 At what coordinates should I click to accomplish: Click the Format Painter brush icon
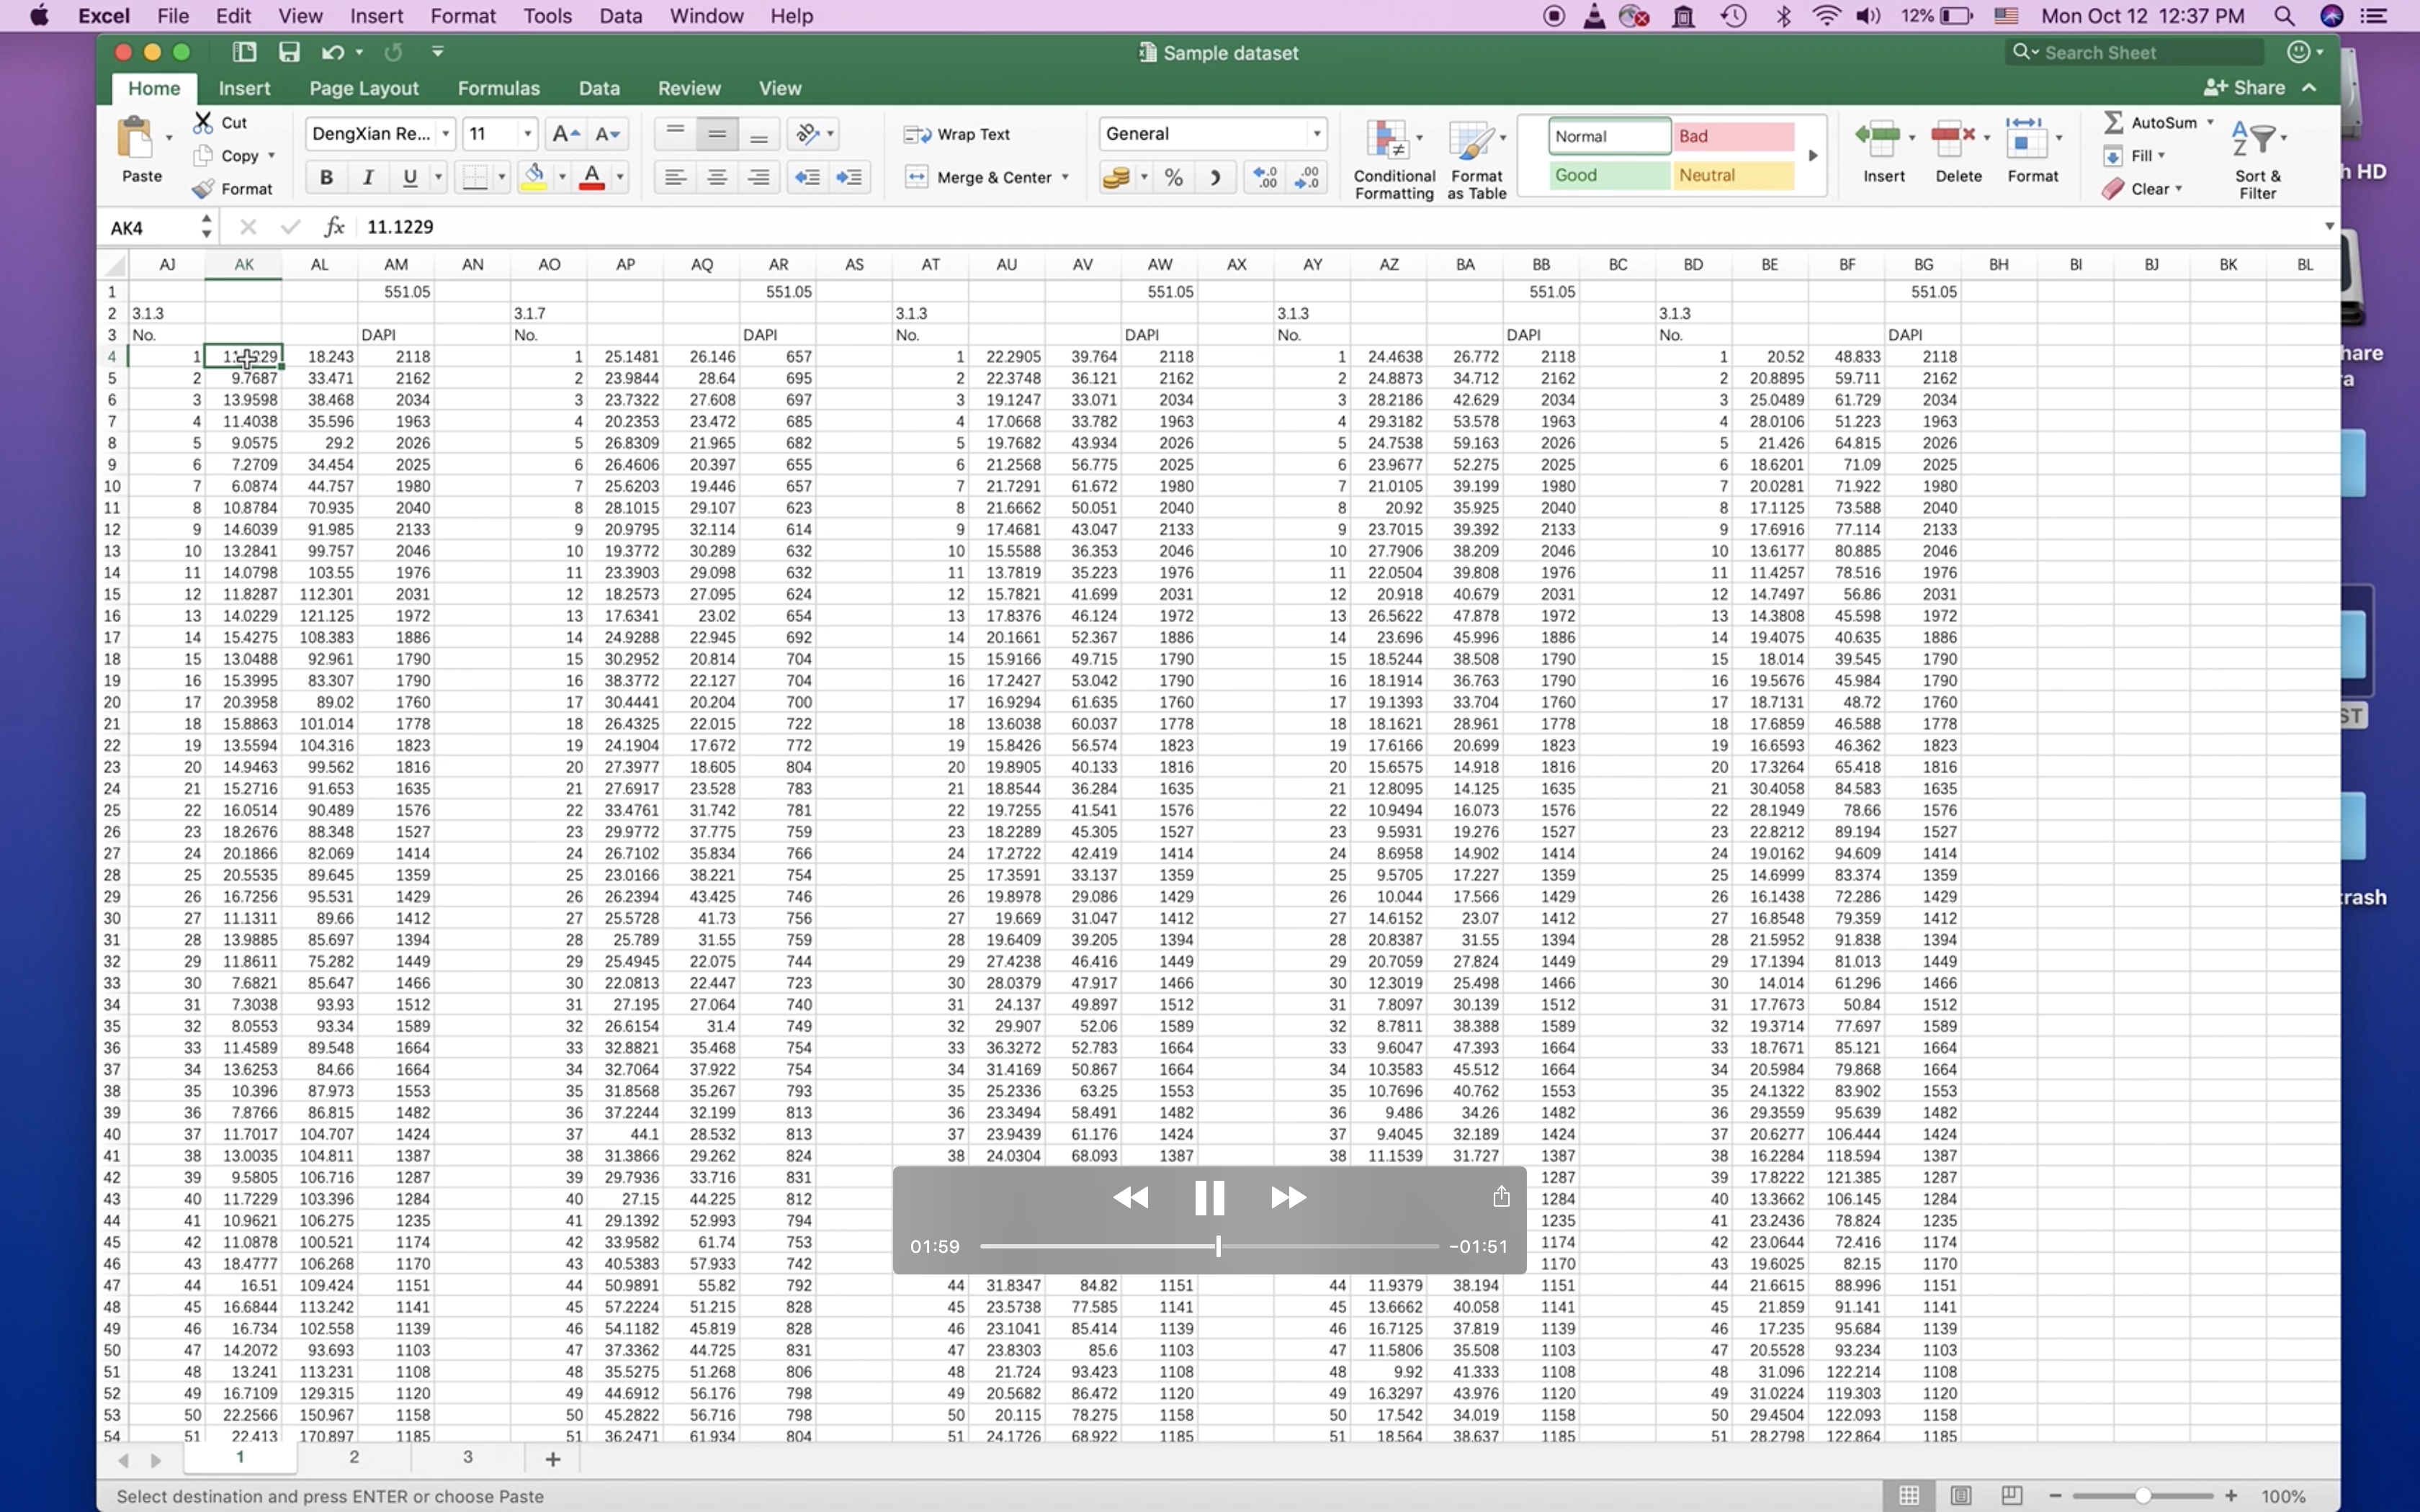204,188
